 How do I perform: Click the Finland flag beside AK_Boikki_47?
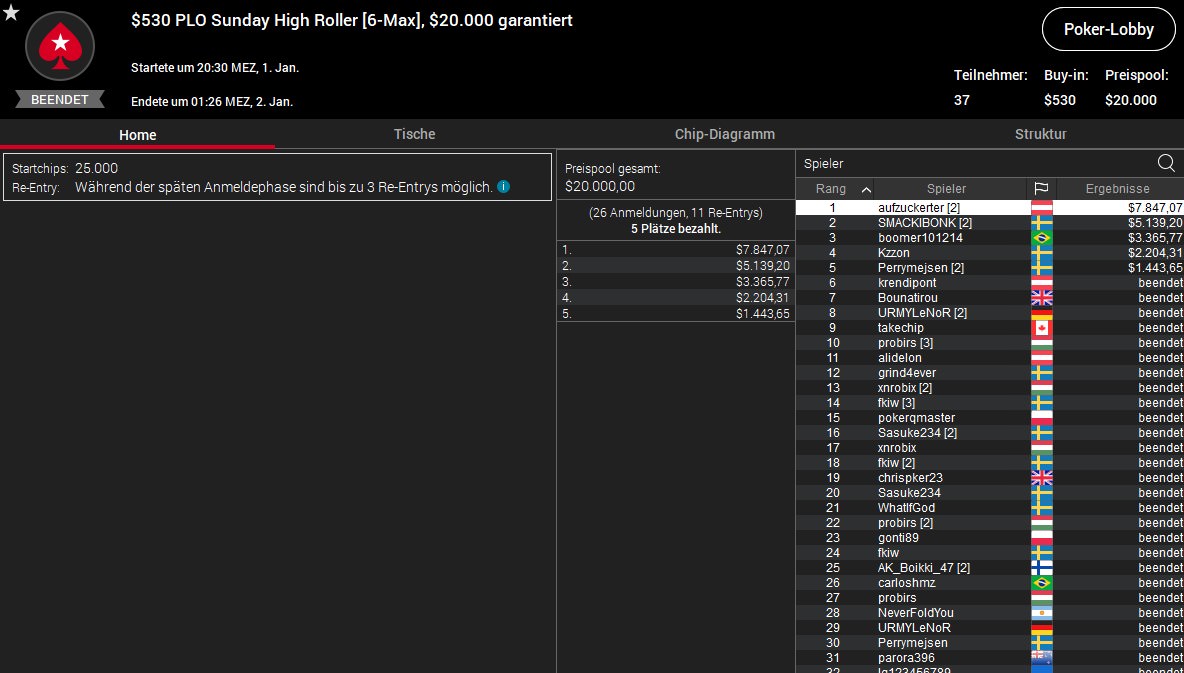pos(1041,568)
